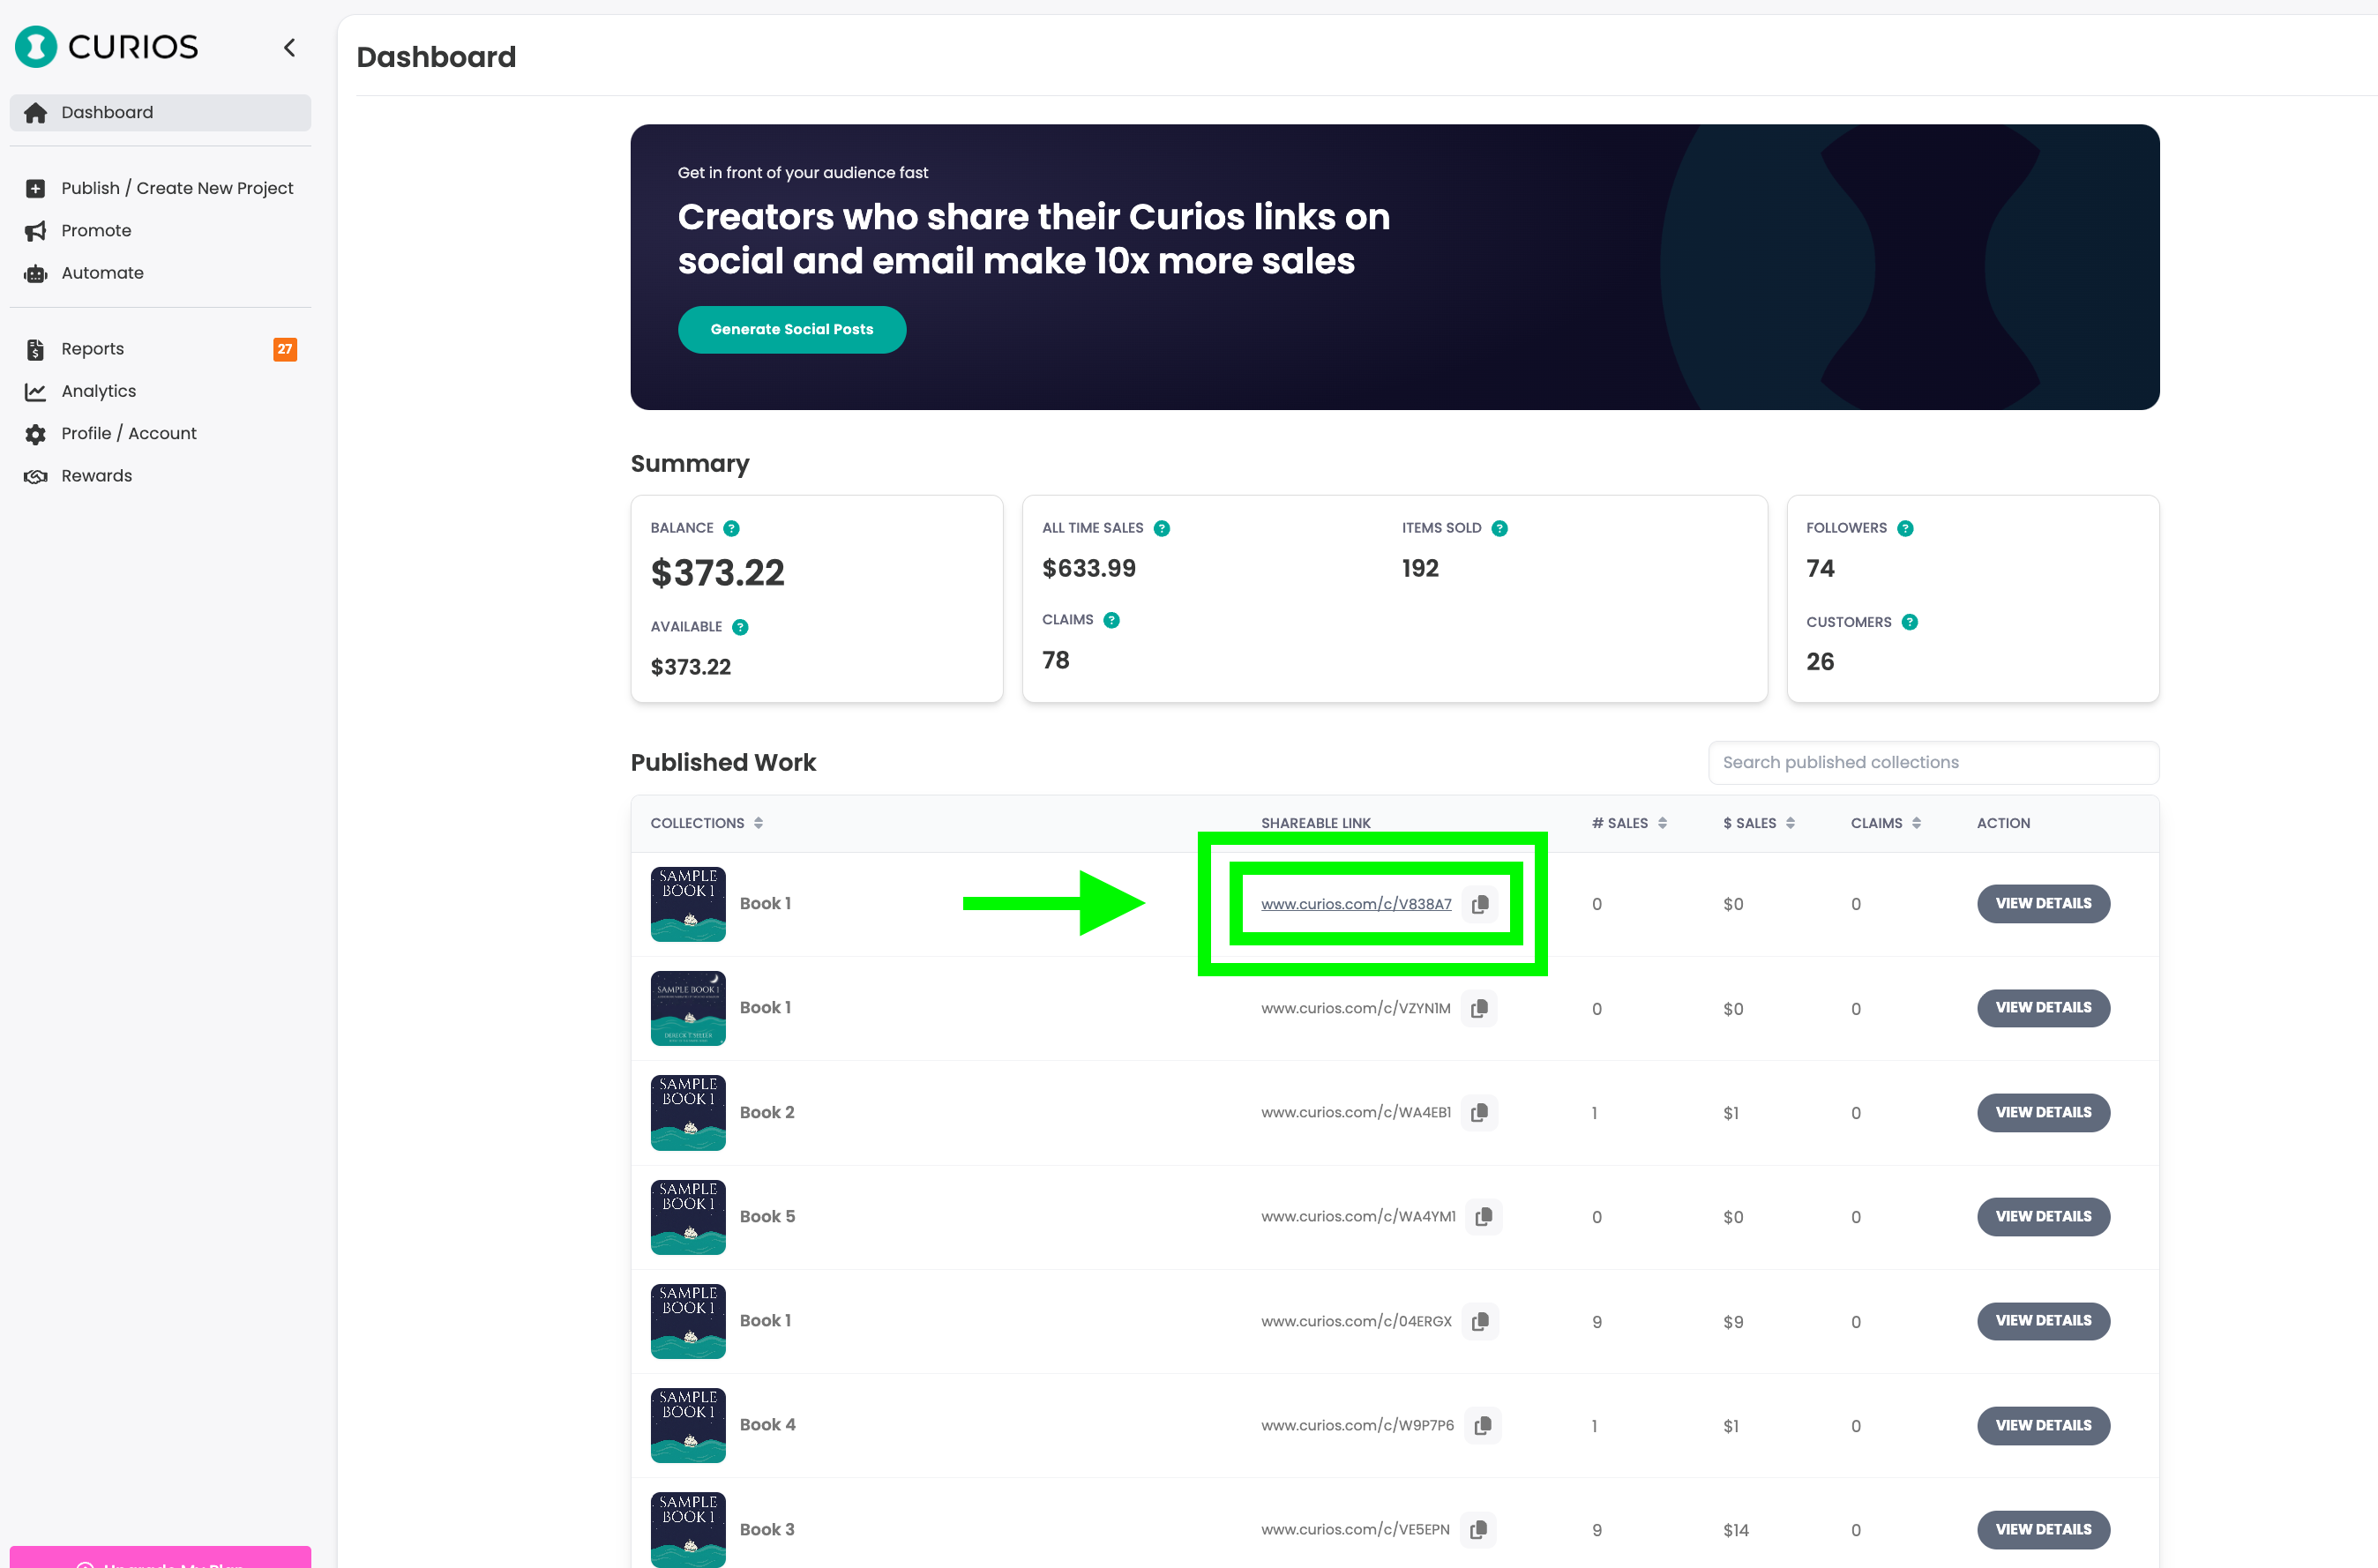Screen dimensions: 2378x1568
Task: Click Book 1 cover thumbnail for V838A7
Action: (x=688, y=904)
